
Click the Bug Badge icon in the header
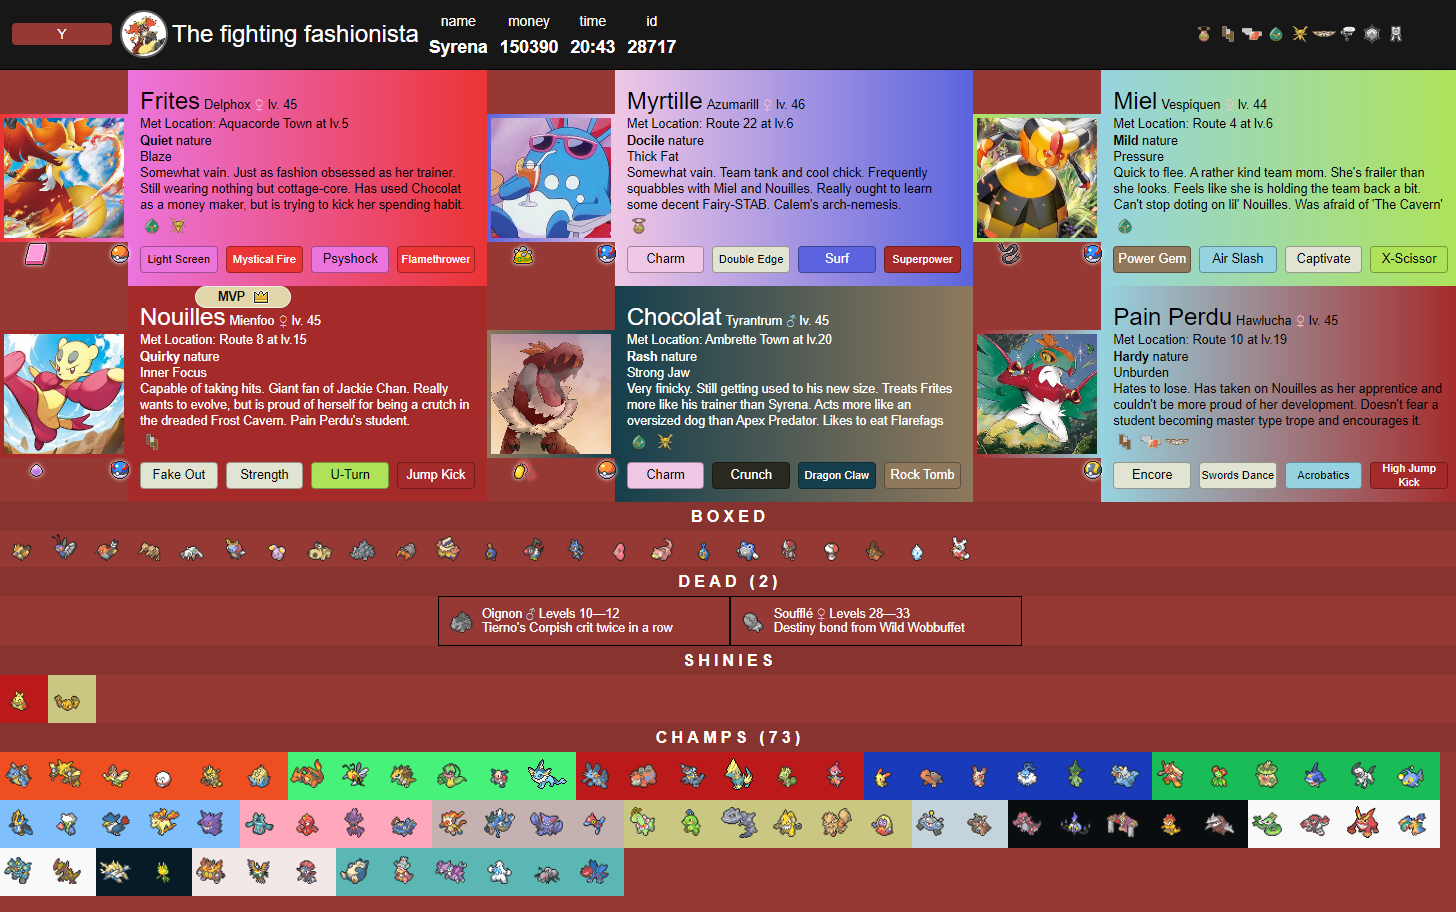pyautogui.click(x=1204, y=34)
